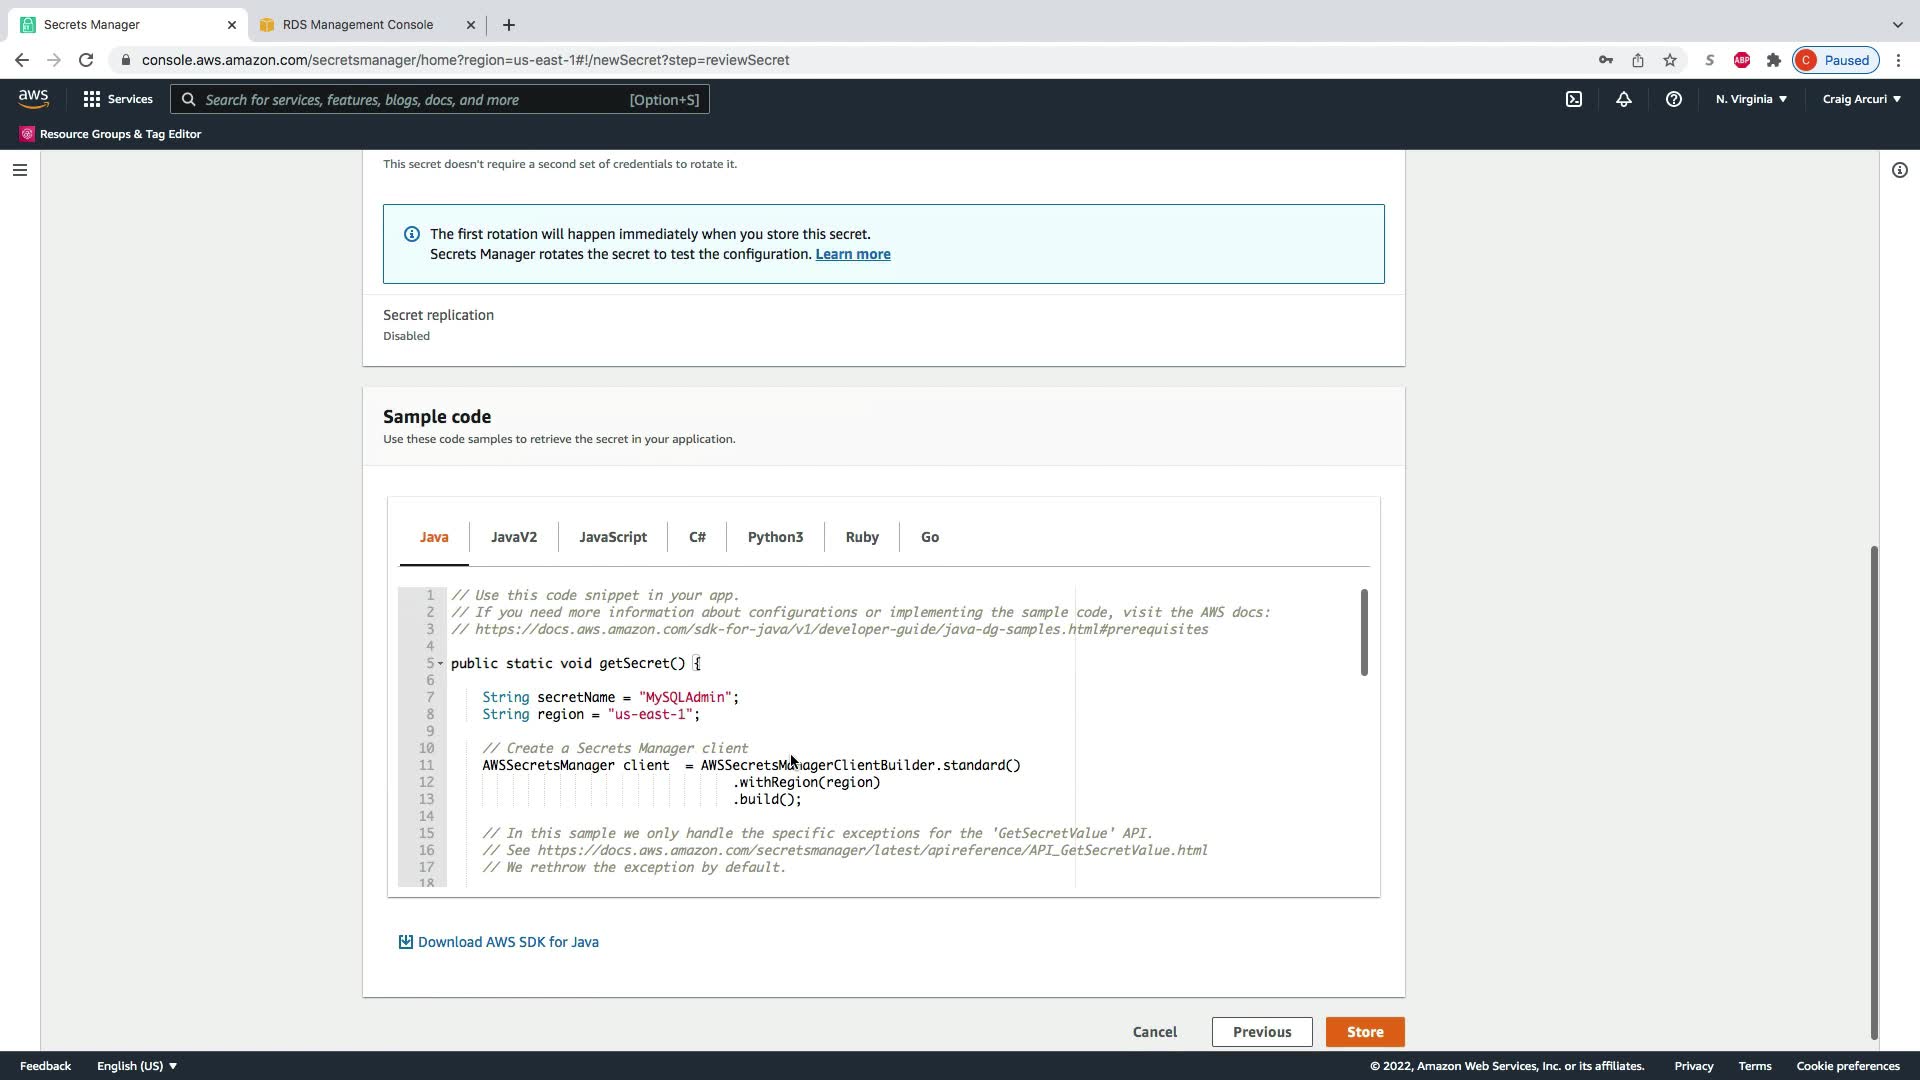
Task: Click the code sample vertical scrollbar
Action: coord(1364,632)
